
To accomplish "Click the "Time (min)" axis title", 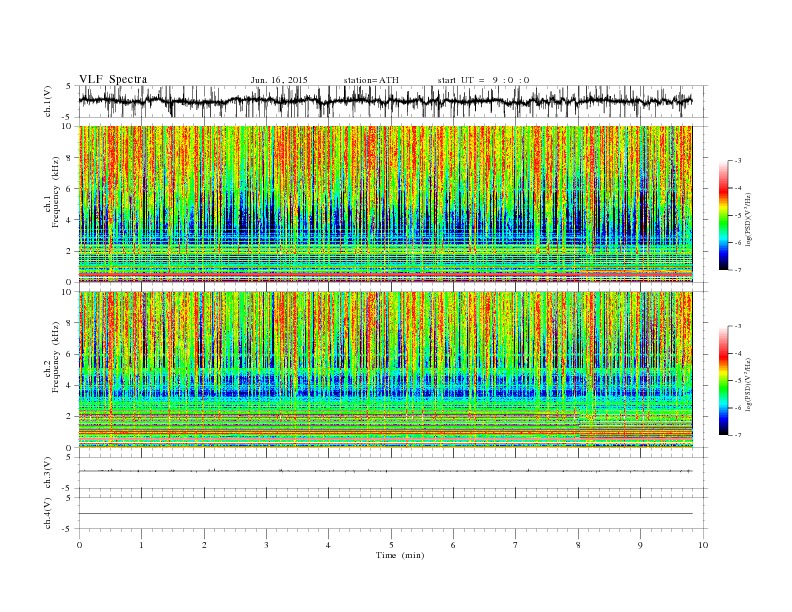I will click(400, 555).
